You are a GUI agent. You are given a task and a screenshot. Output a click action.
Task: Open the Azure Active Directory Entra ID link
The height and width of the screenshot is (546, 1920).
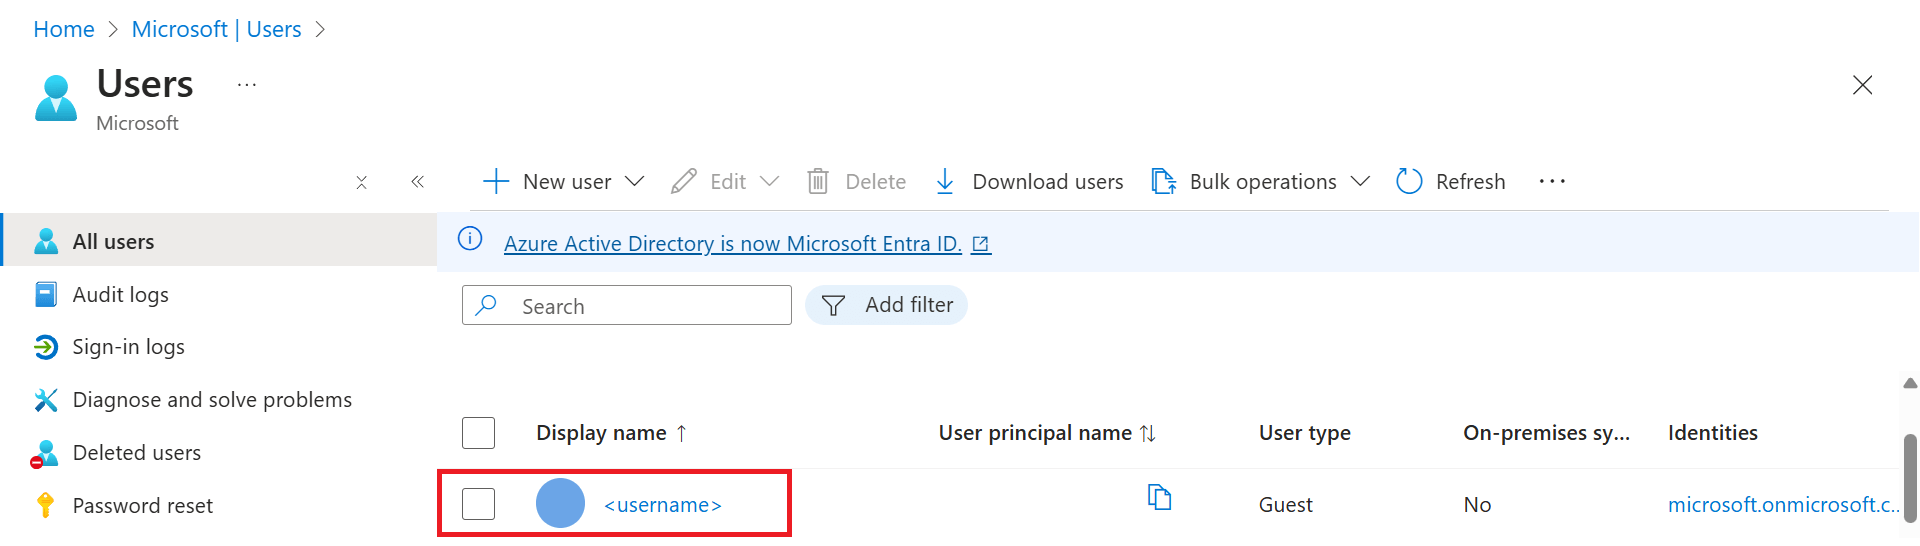coord(732,244)
